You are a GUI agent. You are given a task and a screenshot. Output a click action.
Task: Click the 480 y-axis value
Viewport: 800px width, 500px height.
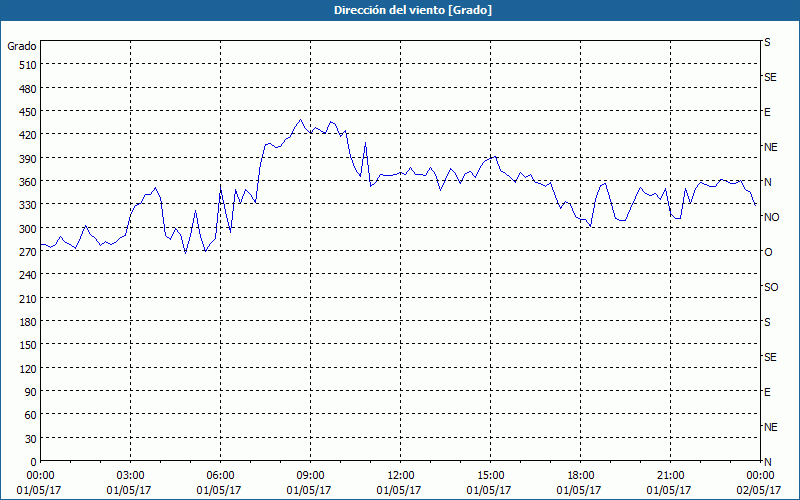28,89
